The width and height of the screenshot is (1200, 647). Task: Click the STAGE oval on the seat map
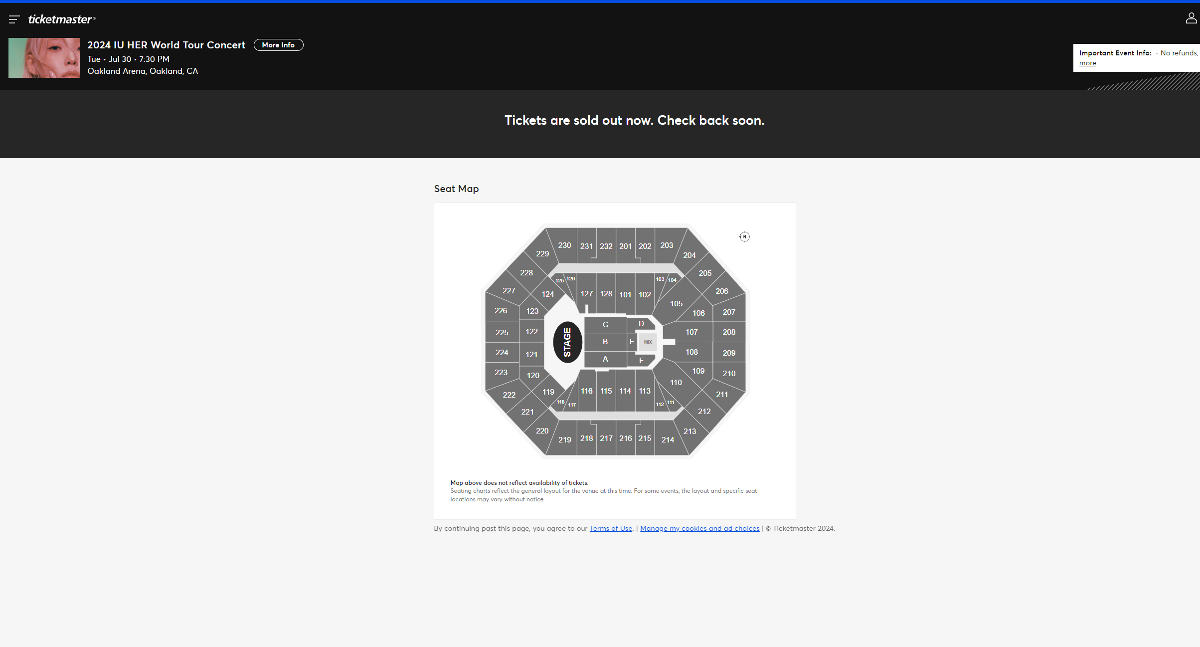567,342
